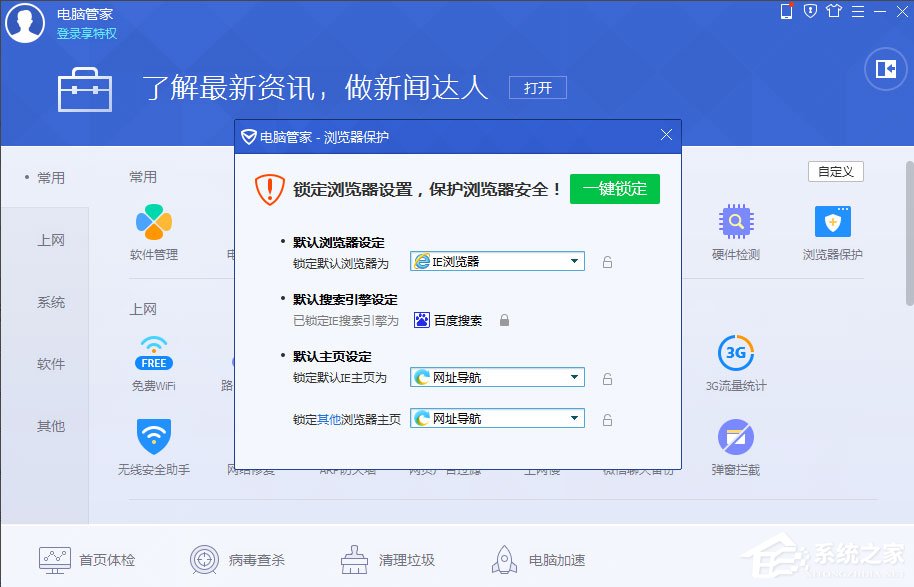Click the 一键锁定 lock button
The height and width of the screenshot is (587, 914).
(615, 189)
